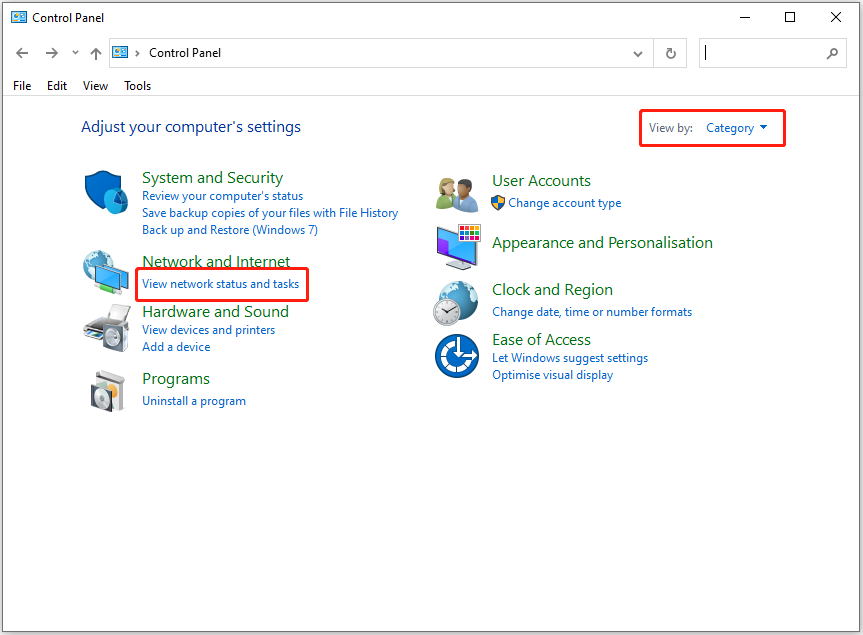Viewport: 863px width, 635px height.
Task: Click the Ease of Access icon
Action: pos(457,356)
